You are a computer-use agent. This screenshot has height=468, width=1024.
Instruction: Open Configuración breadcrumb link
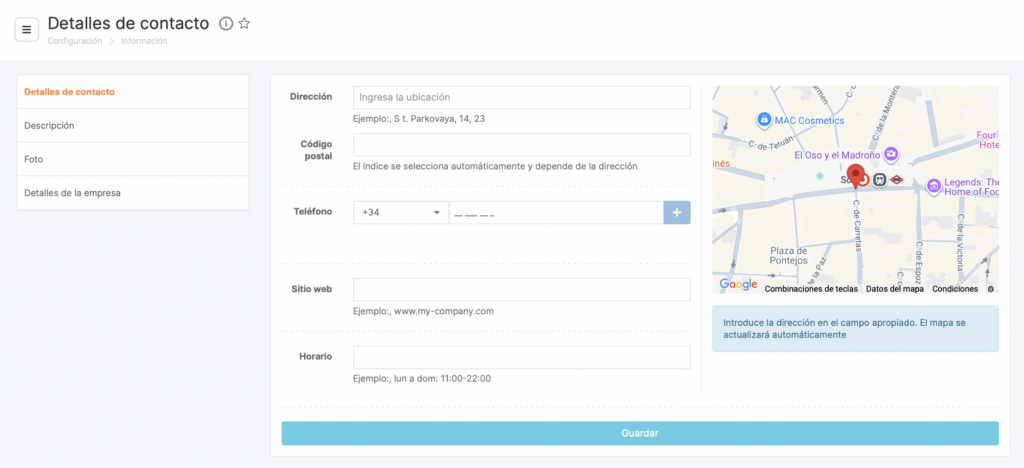coord(74,40)
